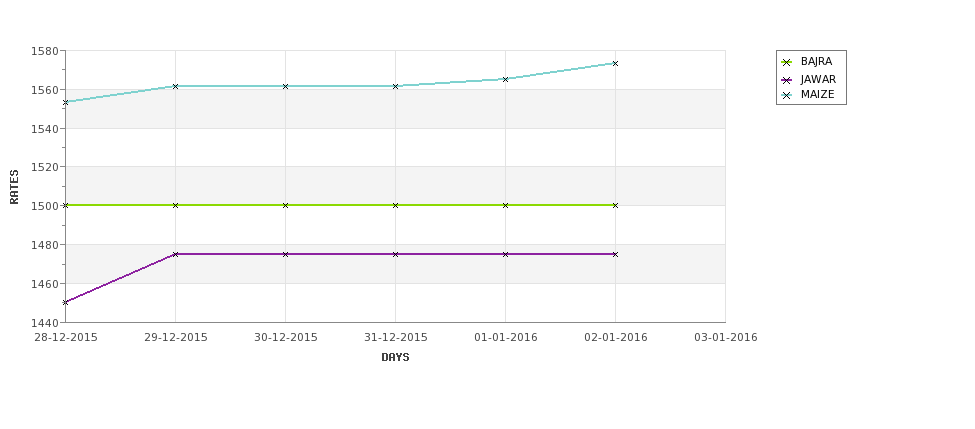Click the 31-12-2015 x-axis date label
Screen dimensions: 975x429
tap(395, 338)
